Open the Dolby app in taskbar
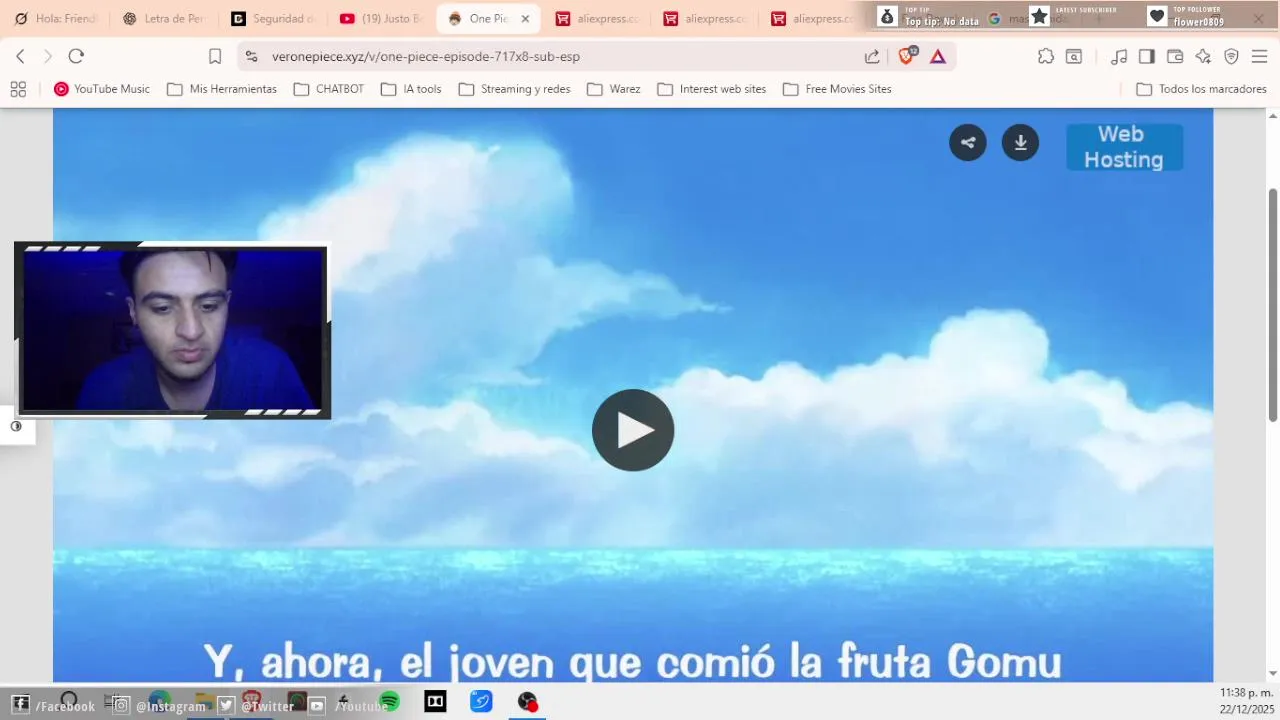 [x=435, y=702]
